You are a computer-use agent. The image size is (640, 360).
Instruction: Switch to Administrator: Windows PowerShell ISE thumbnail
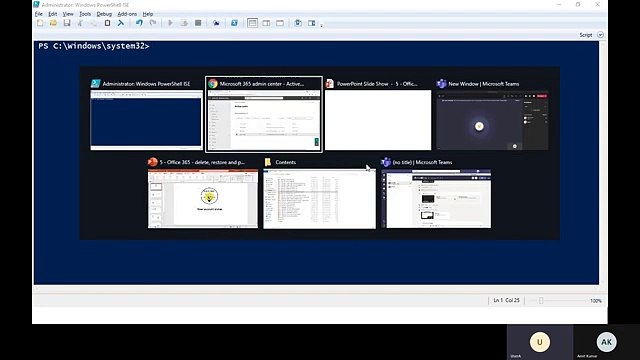click(147, 115)
